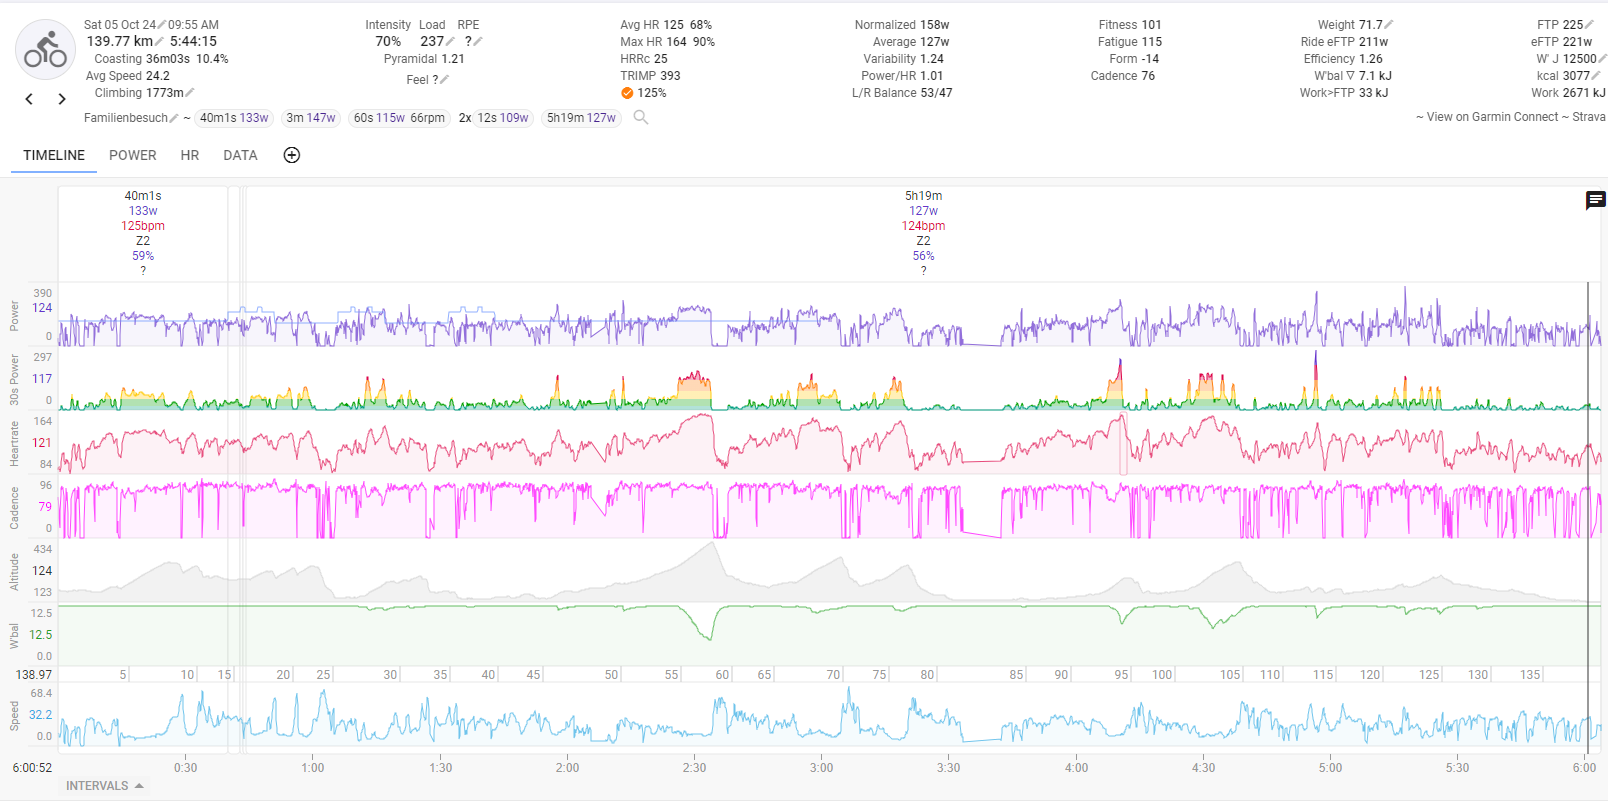Edit the Climbing elevation pencil icon
The height and width of the screenshot is (805, 1608).
click(x=190, y=93)
